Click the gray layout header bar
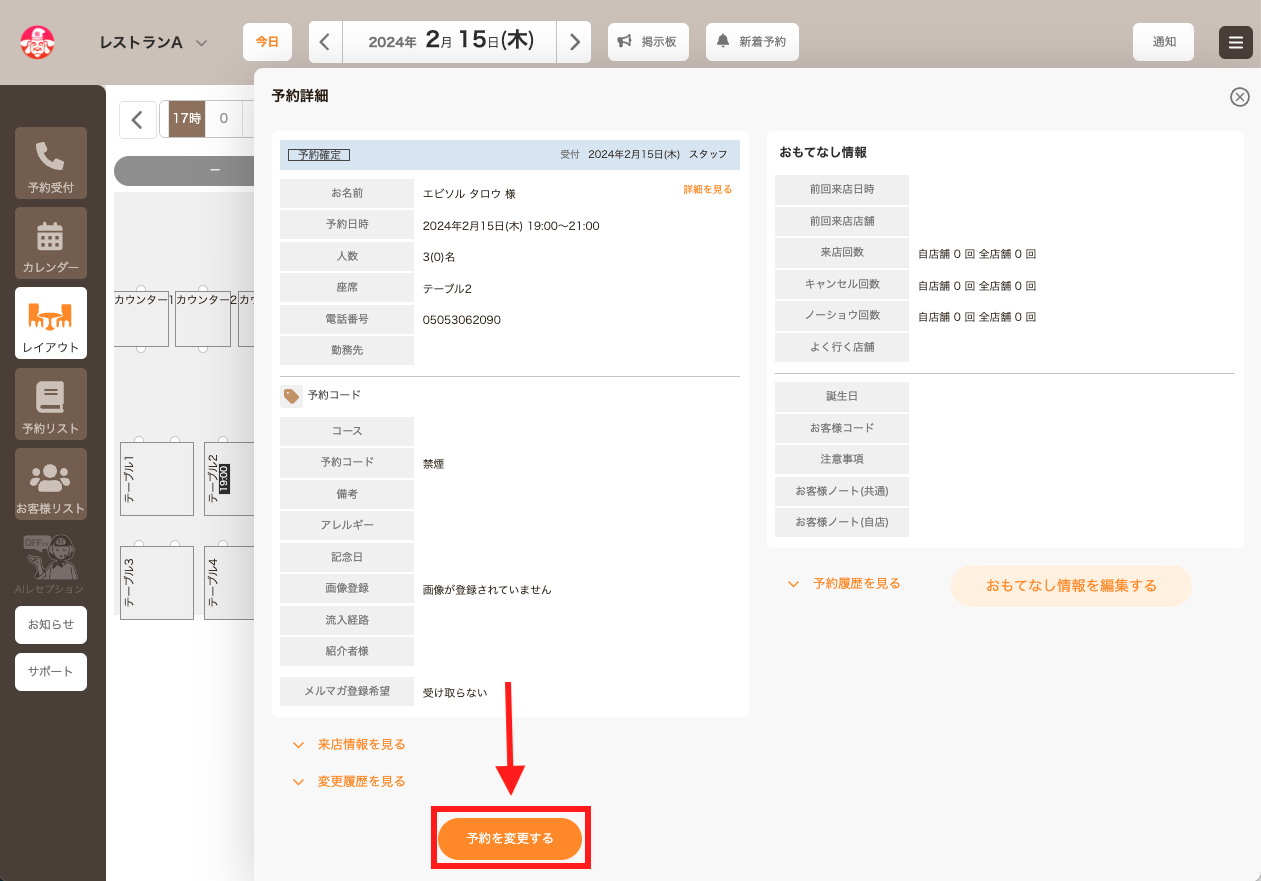This screenshot has height=881, width=1261. point(185,171)
